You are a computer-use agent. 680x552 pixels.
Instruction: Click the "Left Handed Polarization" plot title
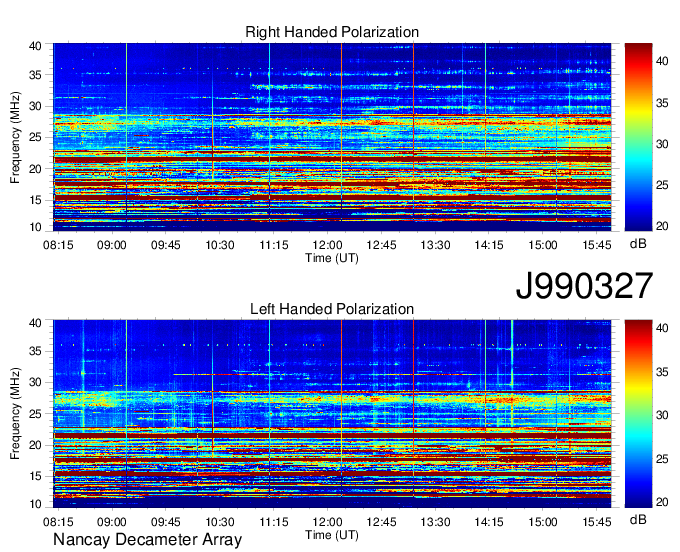332,309
